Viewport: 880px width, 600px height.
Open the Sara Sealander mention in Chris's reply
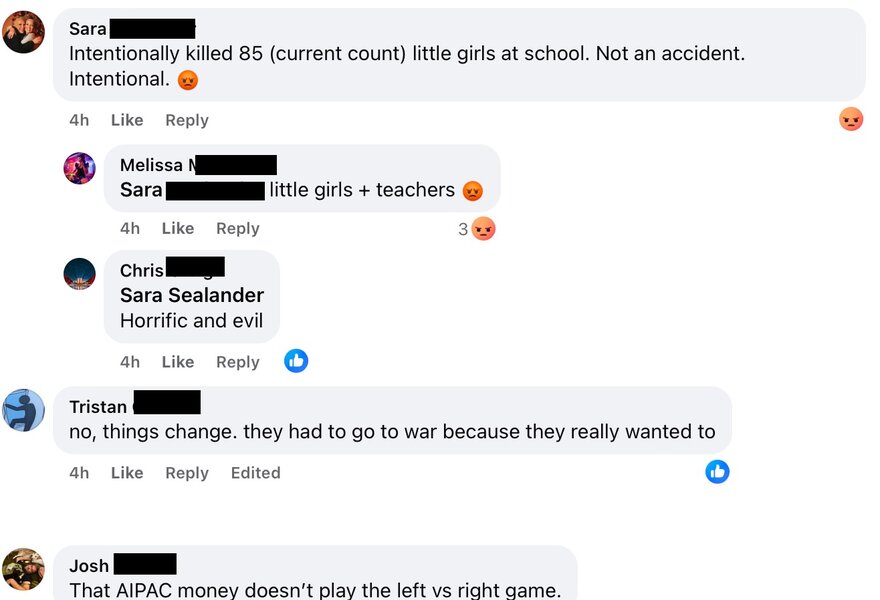point(191,295)
